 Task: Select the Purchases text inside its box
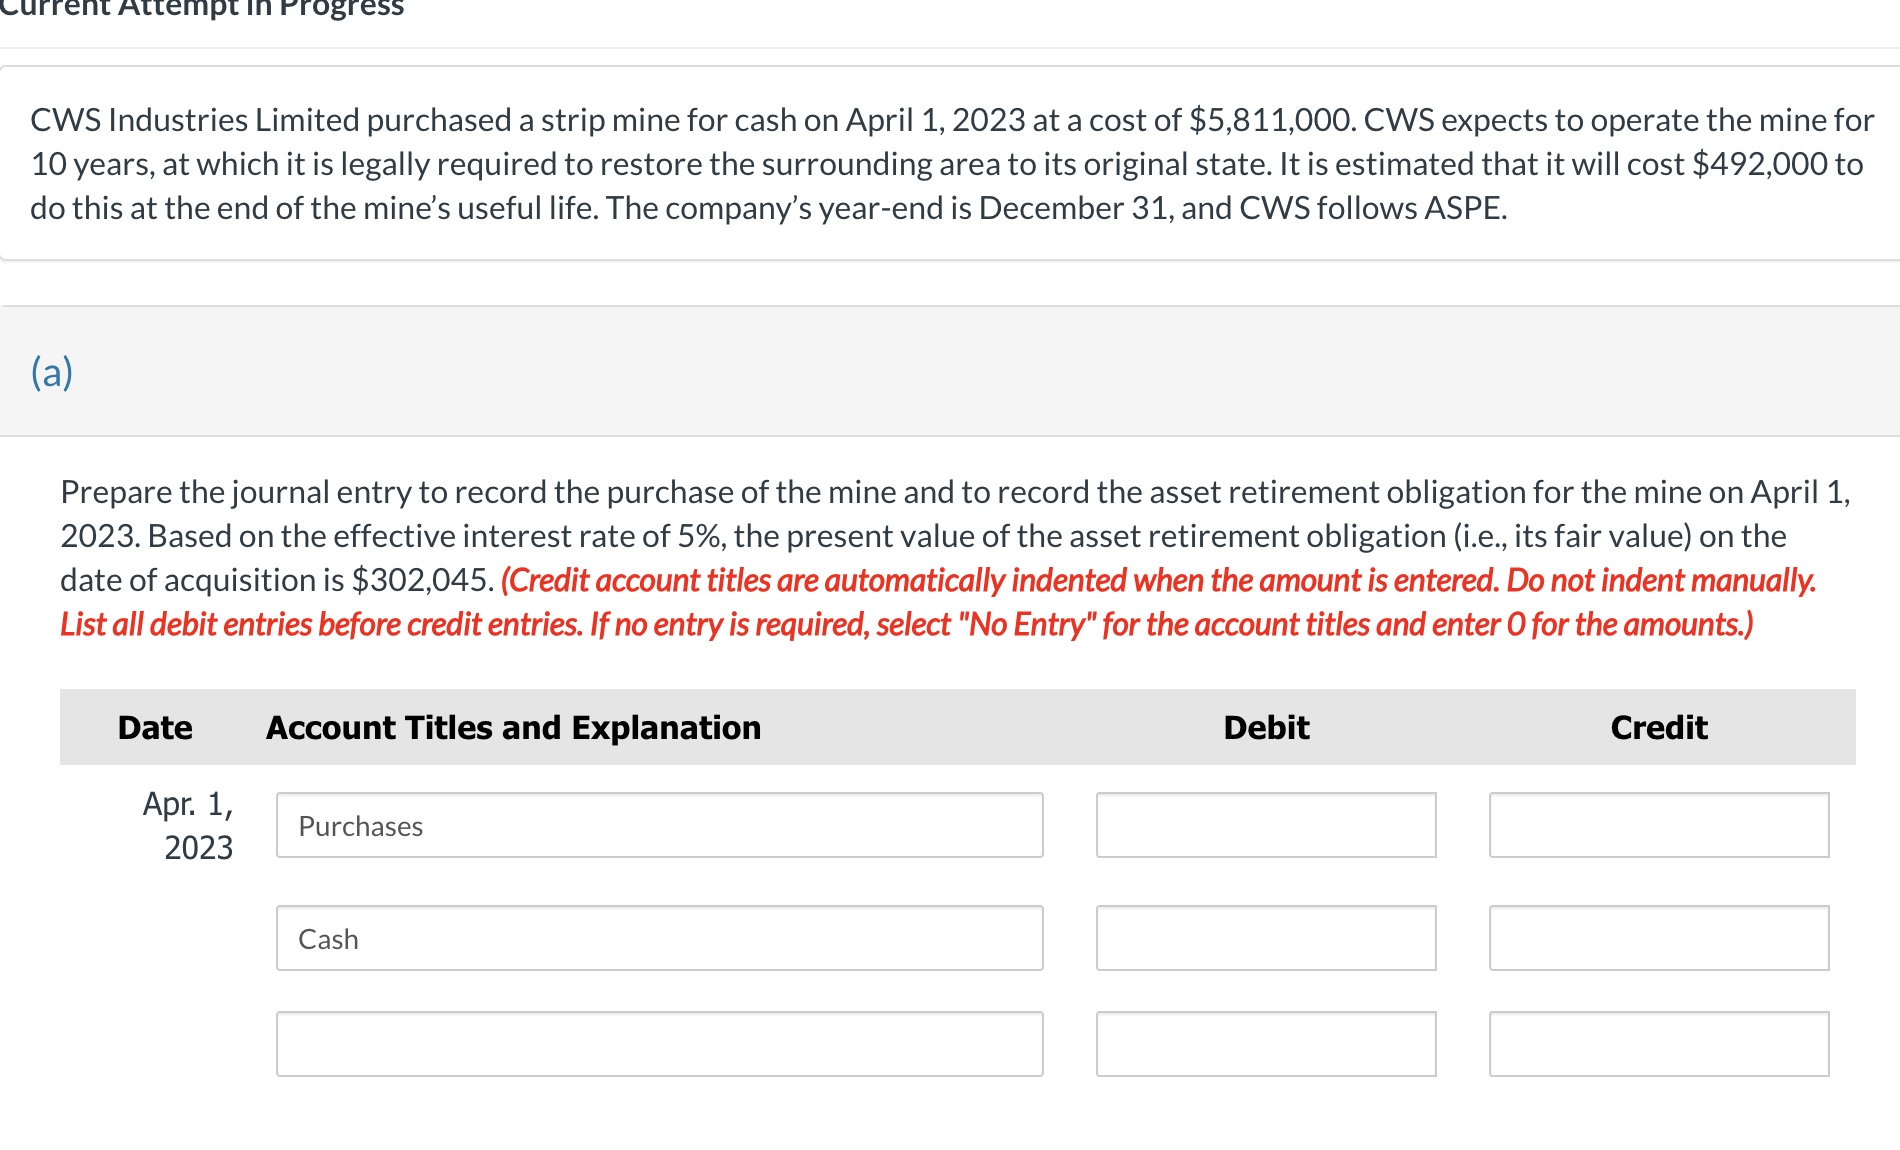point(360,826)
